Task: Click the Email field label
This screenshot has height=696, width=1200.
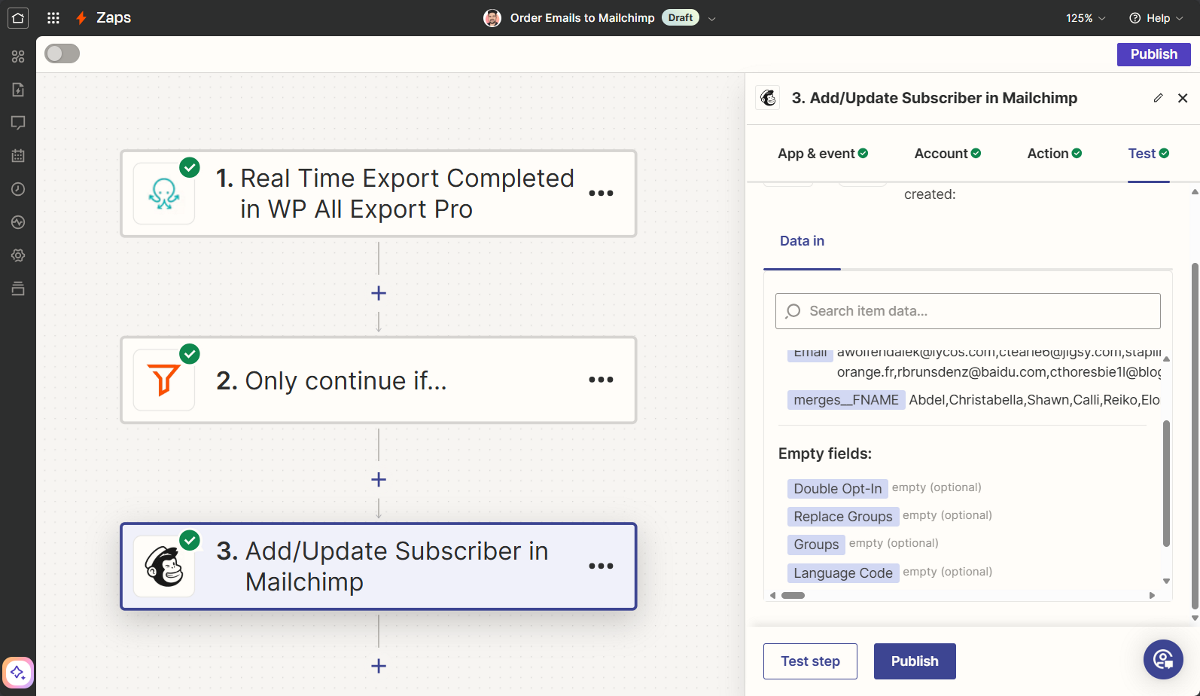Action: (x=810, y=353)
